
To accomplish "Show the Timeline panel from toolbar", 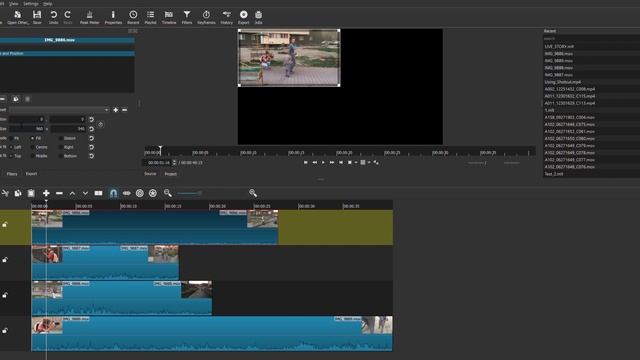I will click(169, 17).
